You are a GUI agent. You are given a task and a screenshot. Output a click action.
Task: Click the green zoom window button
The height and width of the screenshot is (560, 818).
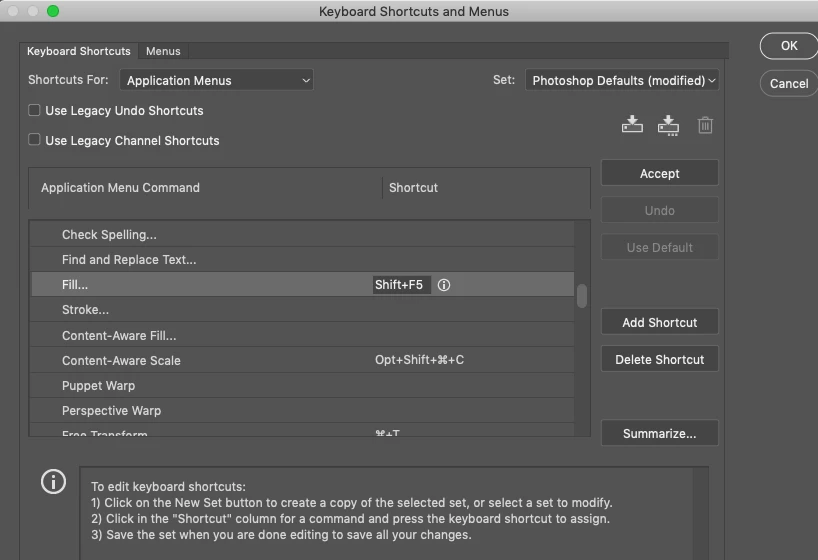tap(53, 11)
